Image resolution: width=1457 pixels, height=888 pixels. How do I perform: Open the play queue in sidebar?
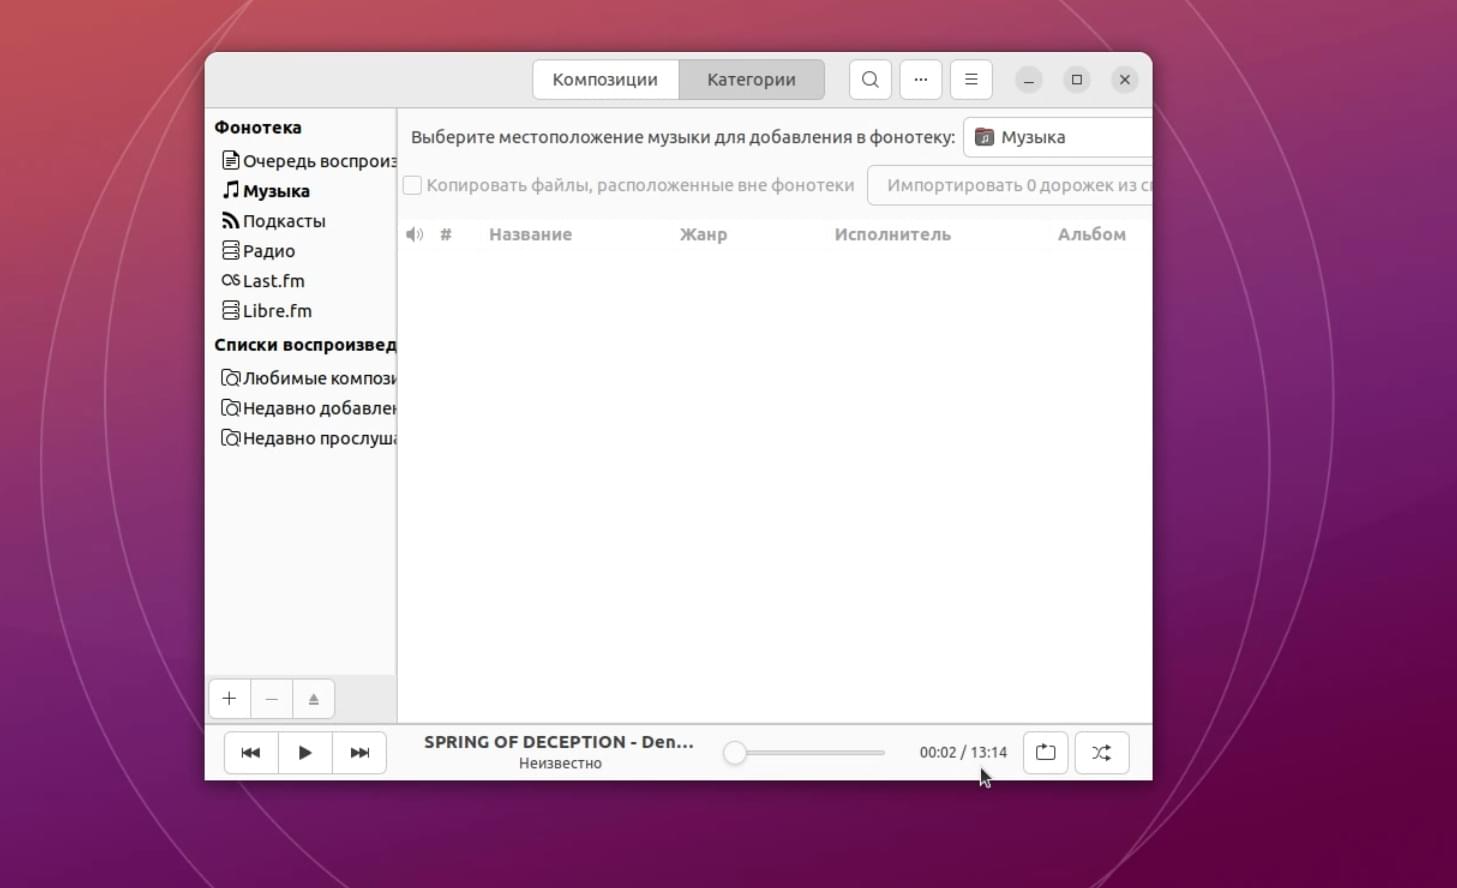tap(301, 161)
